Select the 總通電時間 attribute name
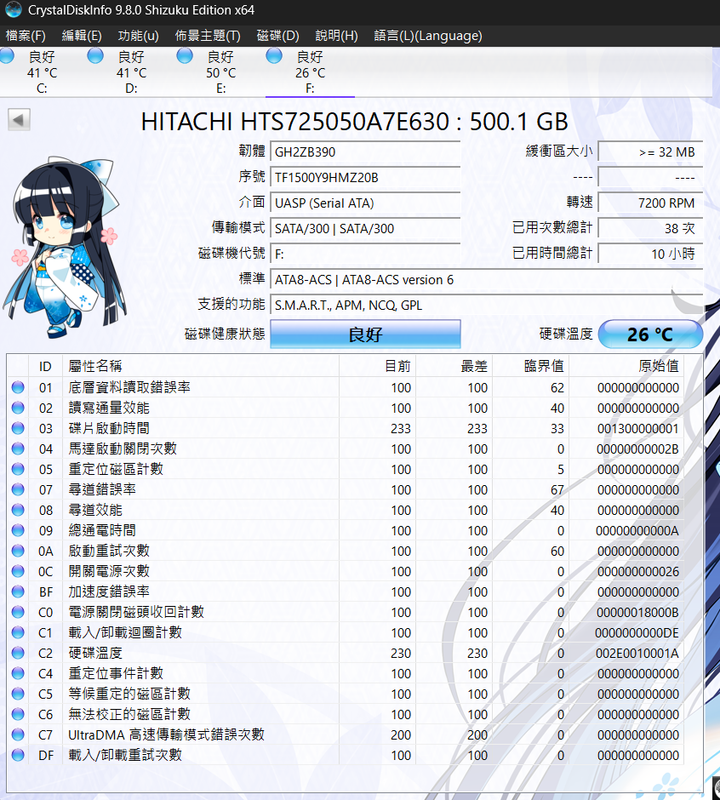Image resolution: width=720 pixels, height=800 pixels. 102,530
